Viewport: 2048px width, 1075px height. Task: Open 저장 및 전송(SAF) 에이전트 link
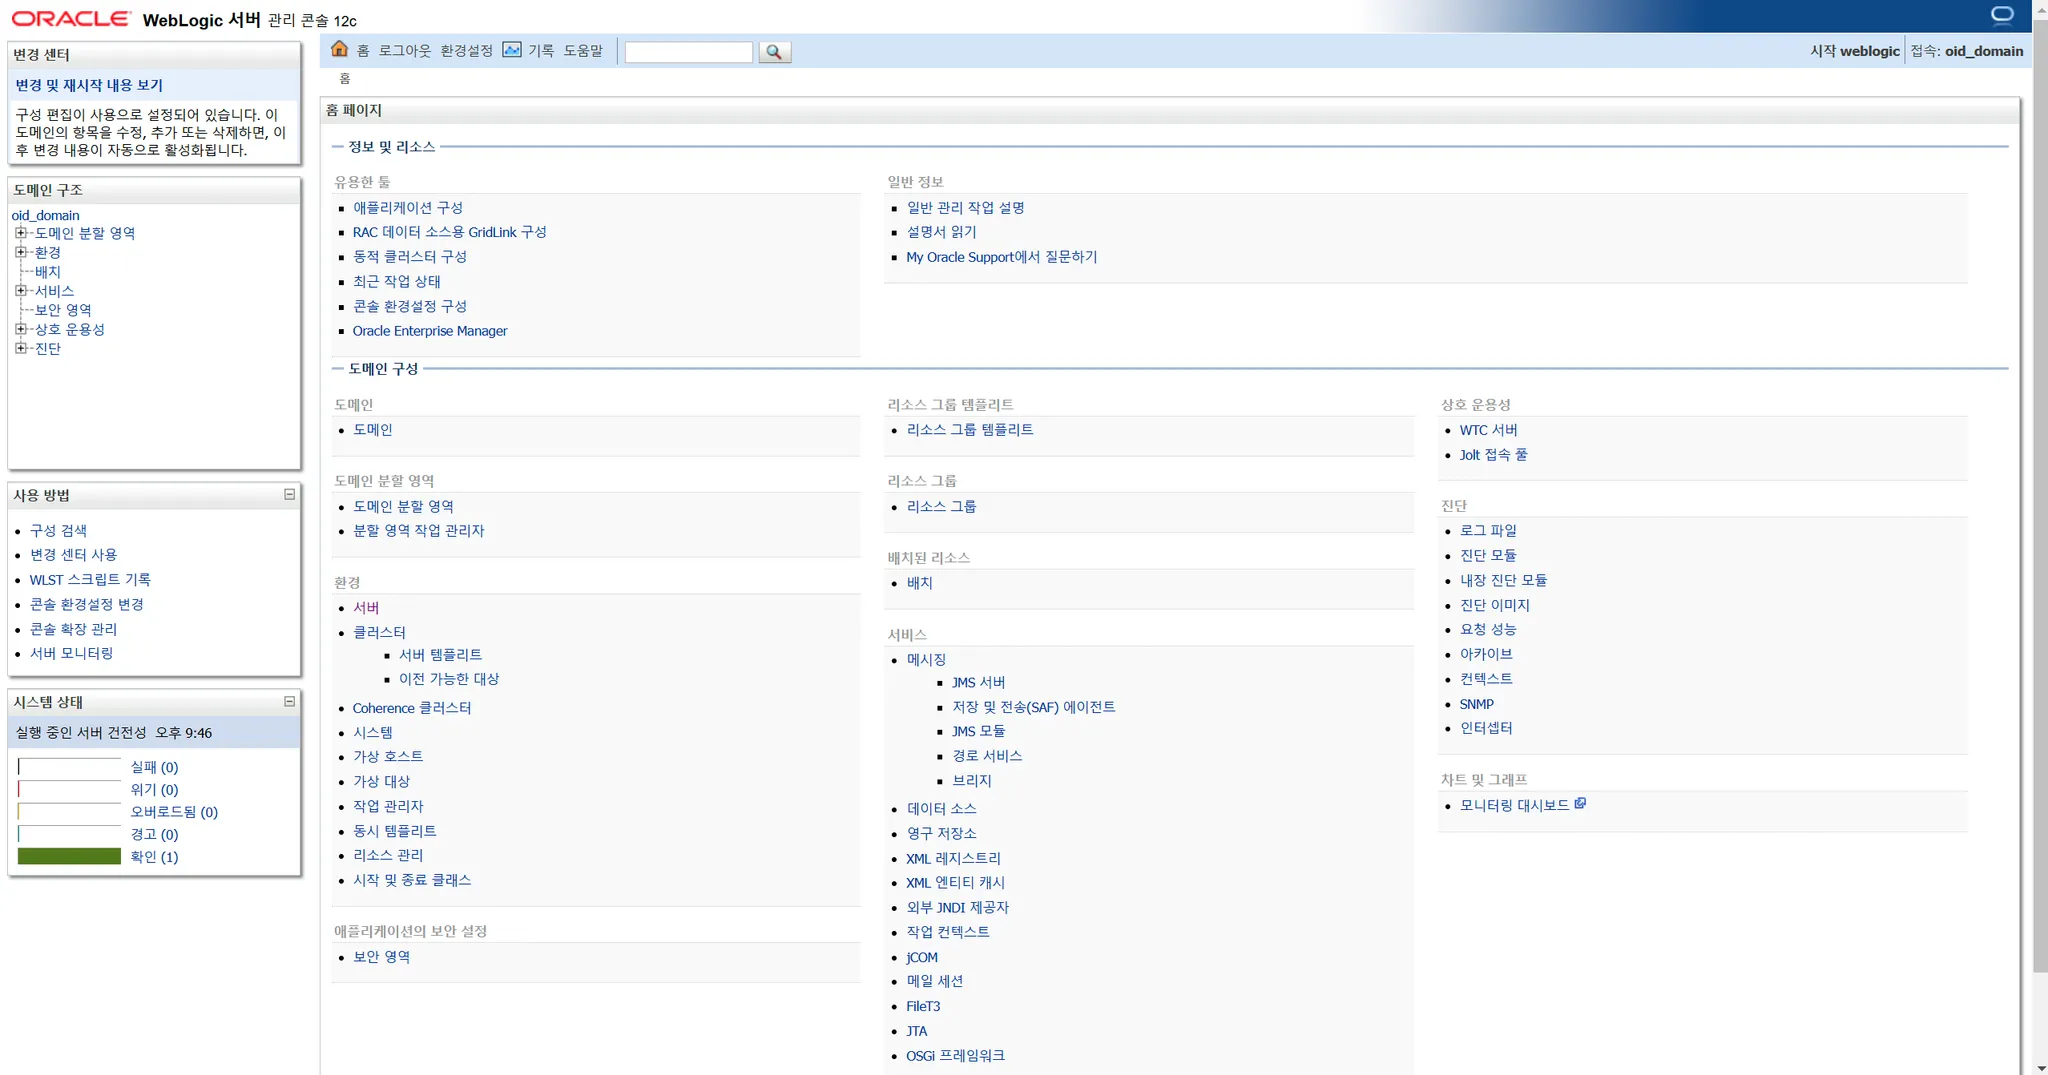[1034, 708]
